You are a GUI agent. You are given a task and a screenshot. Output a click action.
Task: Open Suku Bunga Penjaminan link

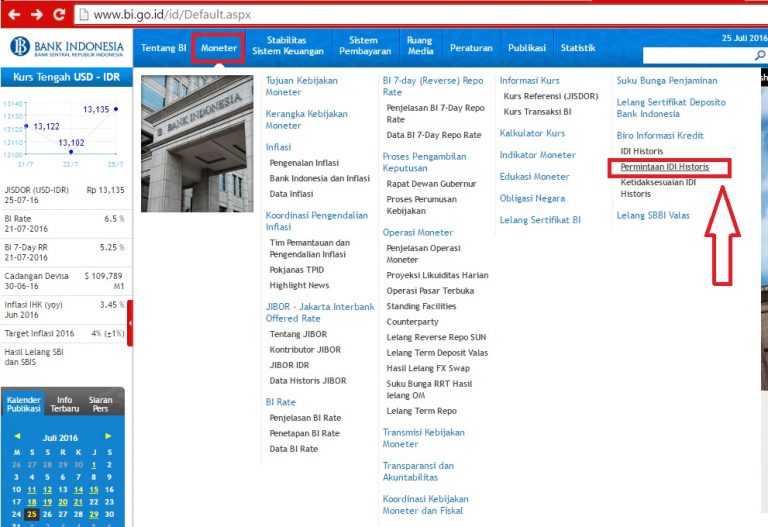pyautogui.click(x=667, y=81)
